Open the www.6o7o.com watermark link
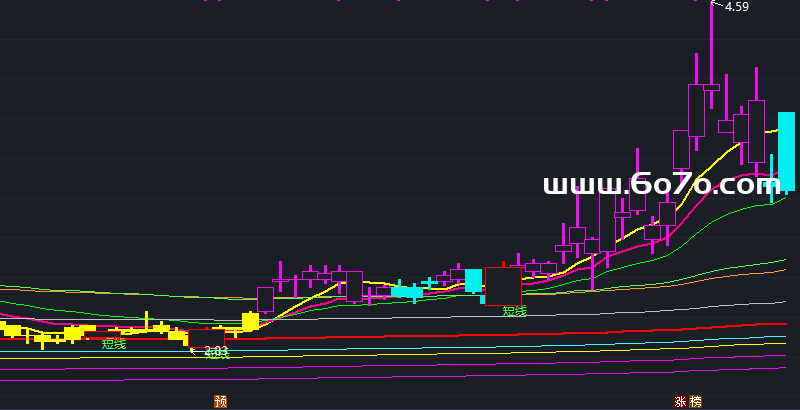 tap(661, 185)
